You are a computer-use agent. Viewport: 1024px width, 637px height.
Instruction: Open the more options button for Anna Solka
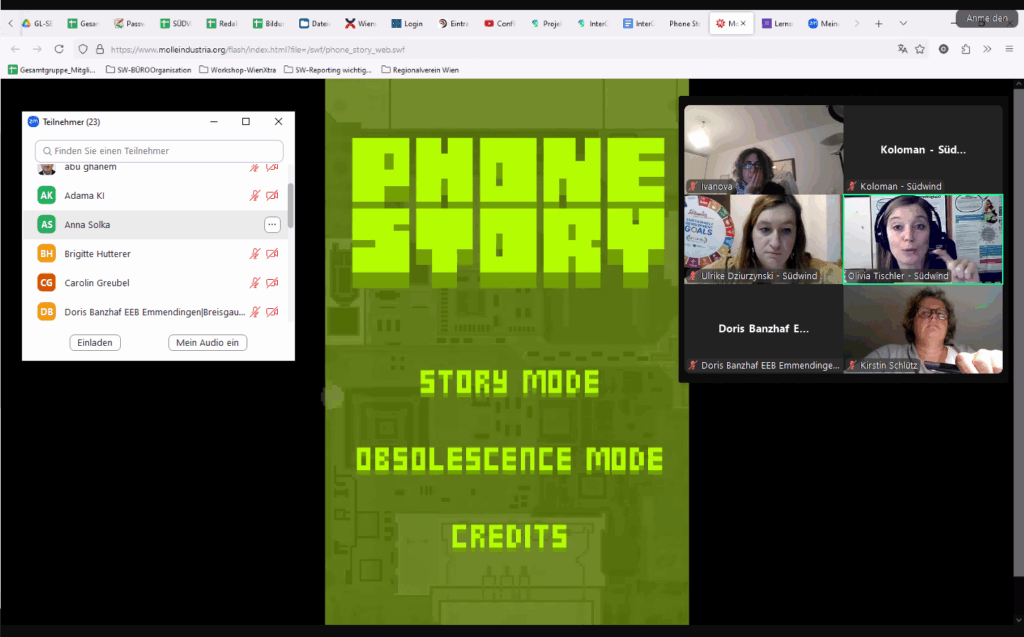tap(272, 225)
